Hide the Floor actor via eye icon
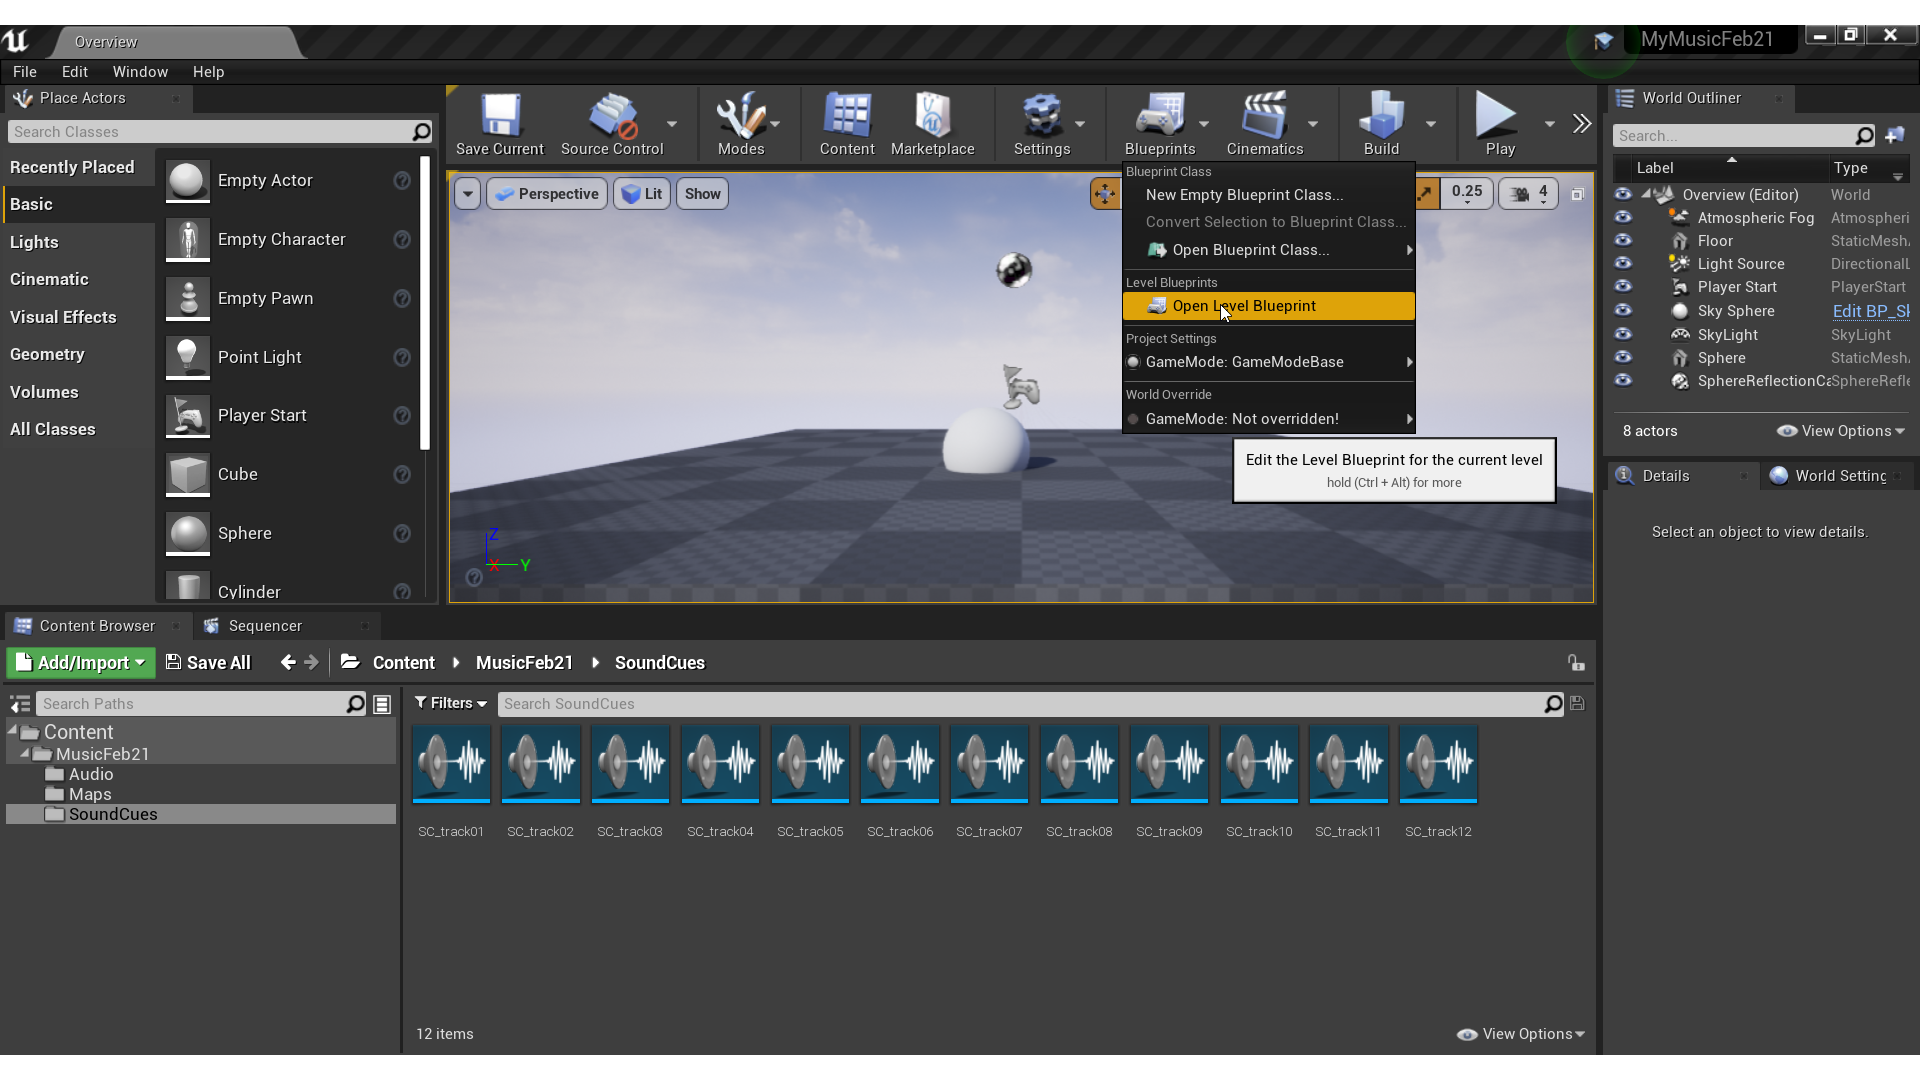Screen dimensions: 1920x1080 1623,241
